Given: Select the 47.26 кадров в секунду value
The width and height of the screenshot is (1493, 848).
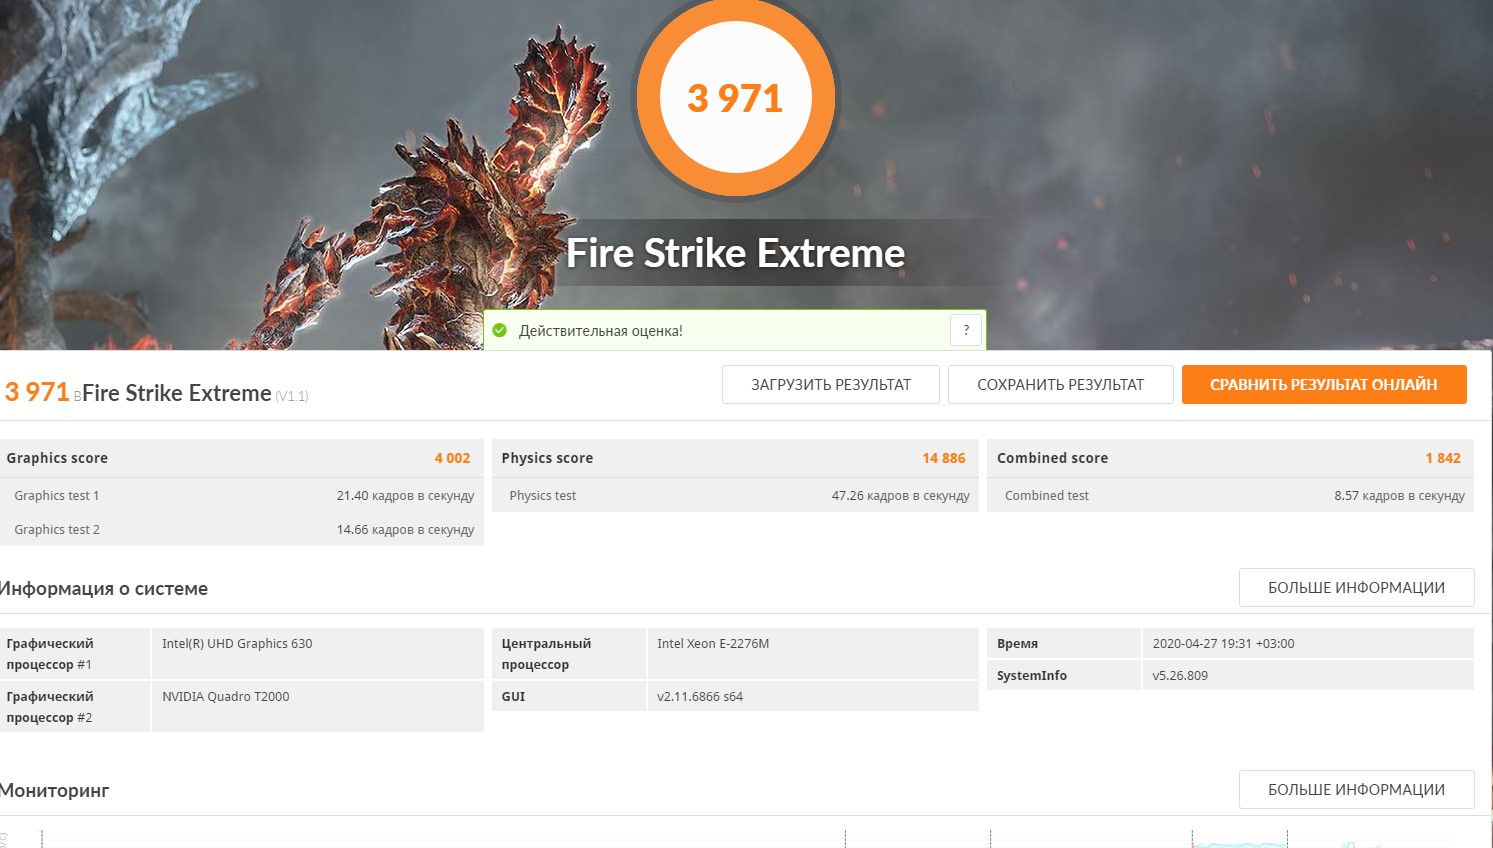Looking at the screenshot, I should tap(901, 496).
